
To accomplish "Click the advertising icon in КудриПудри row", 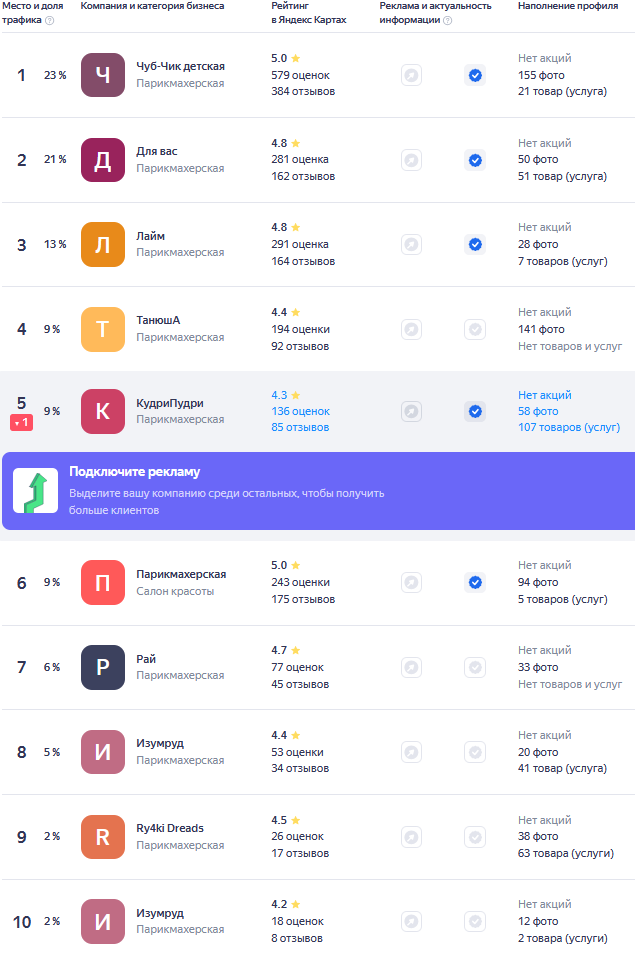I will tap(411, 411).
